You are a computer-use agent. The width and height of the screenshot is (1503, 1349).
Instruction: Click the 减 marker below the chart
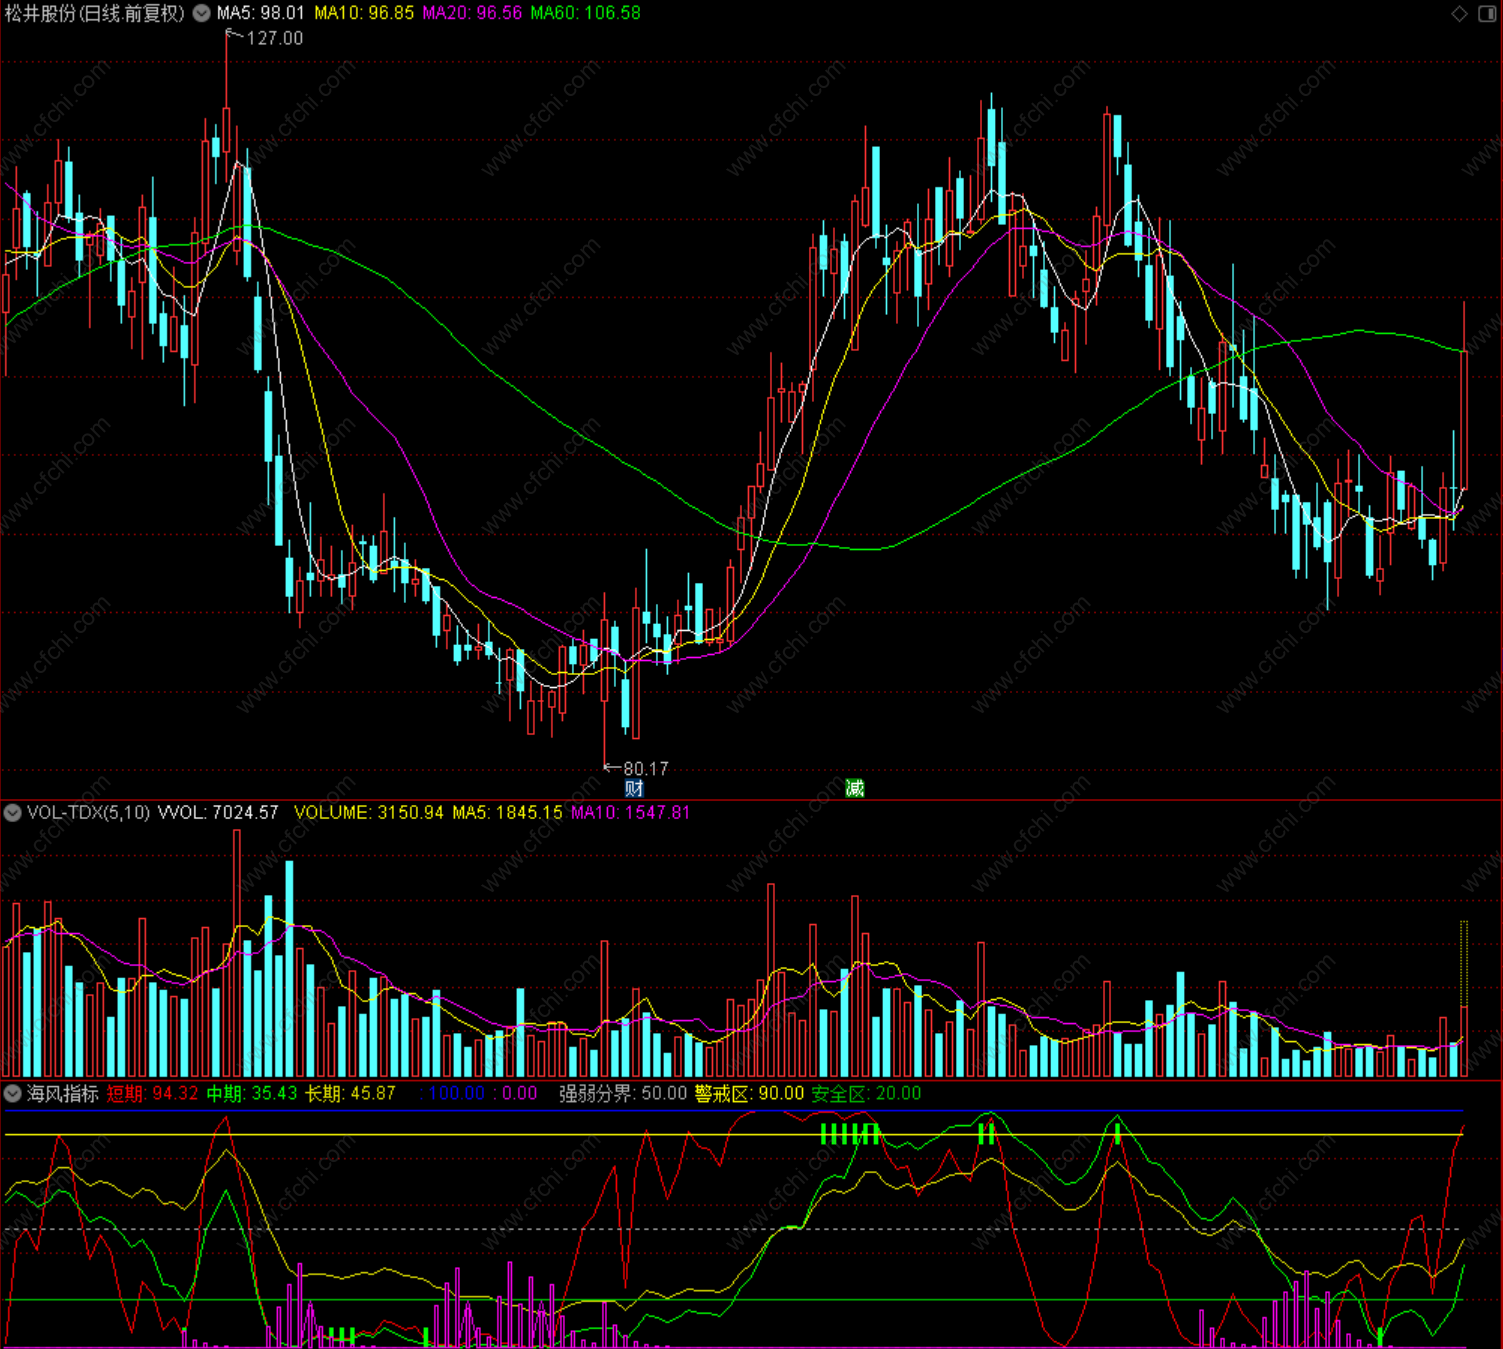(x=854, y=788)
